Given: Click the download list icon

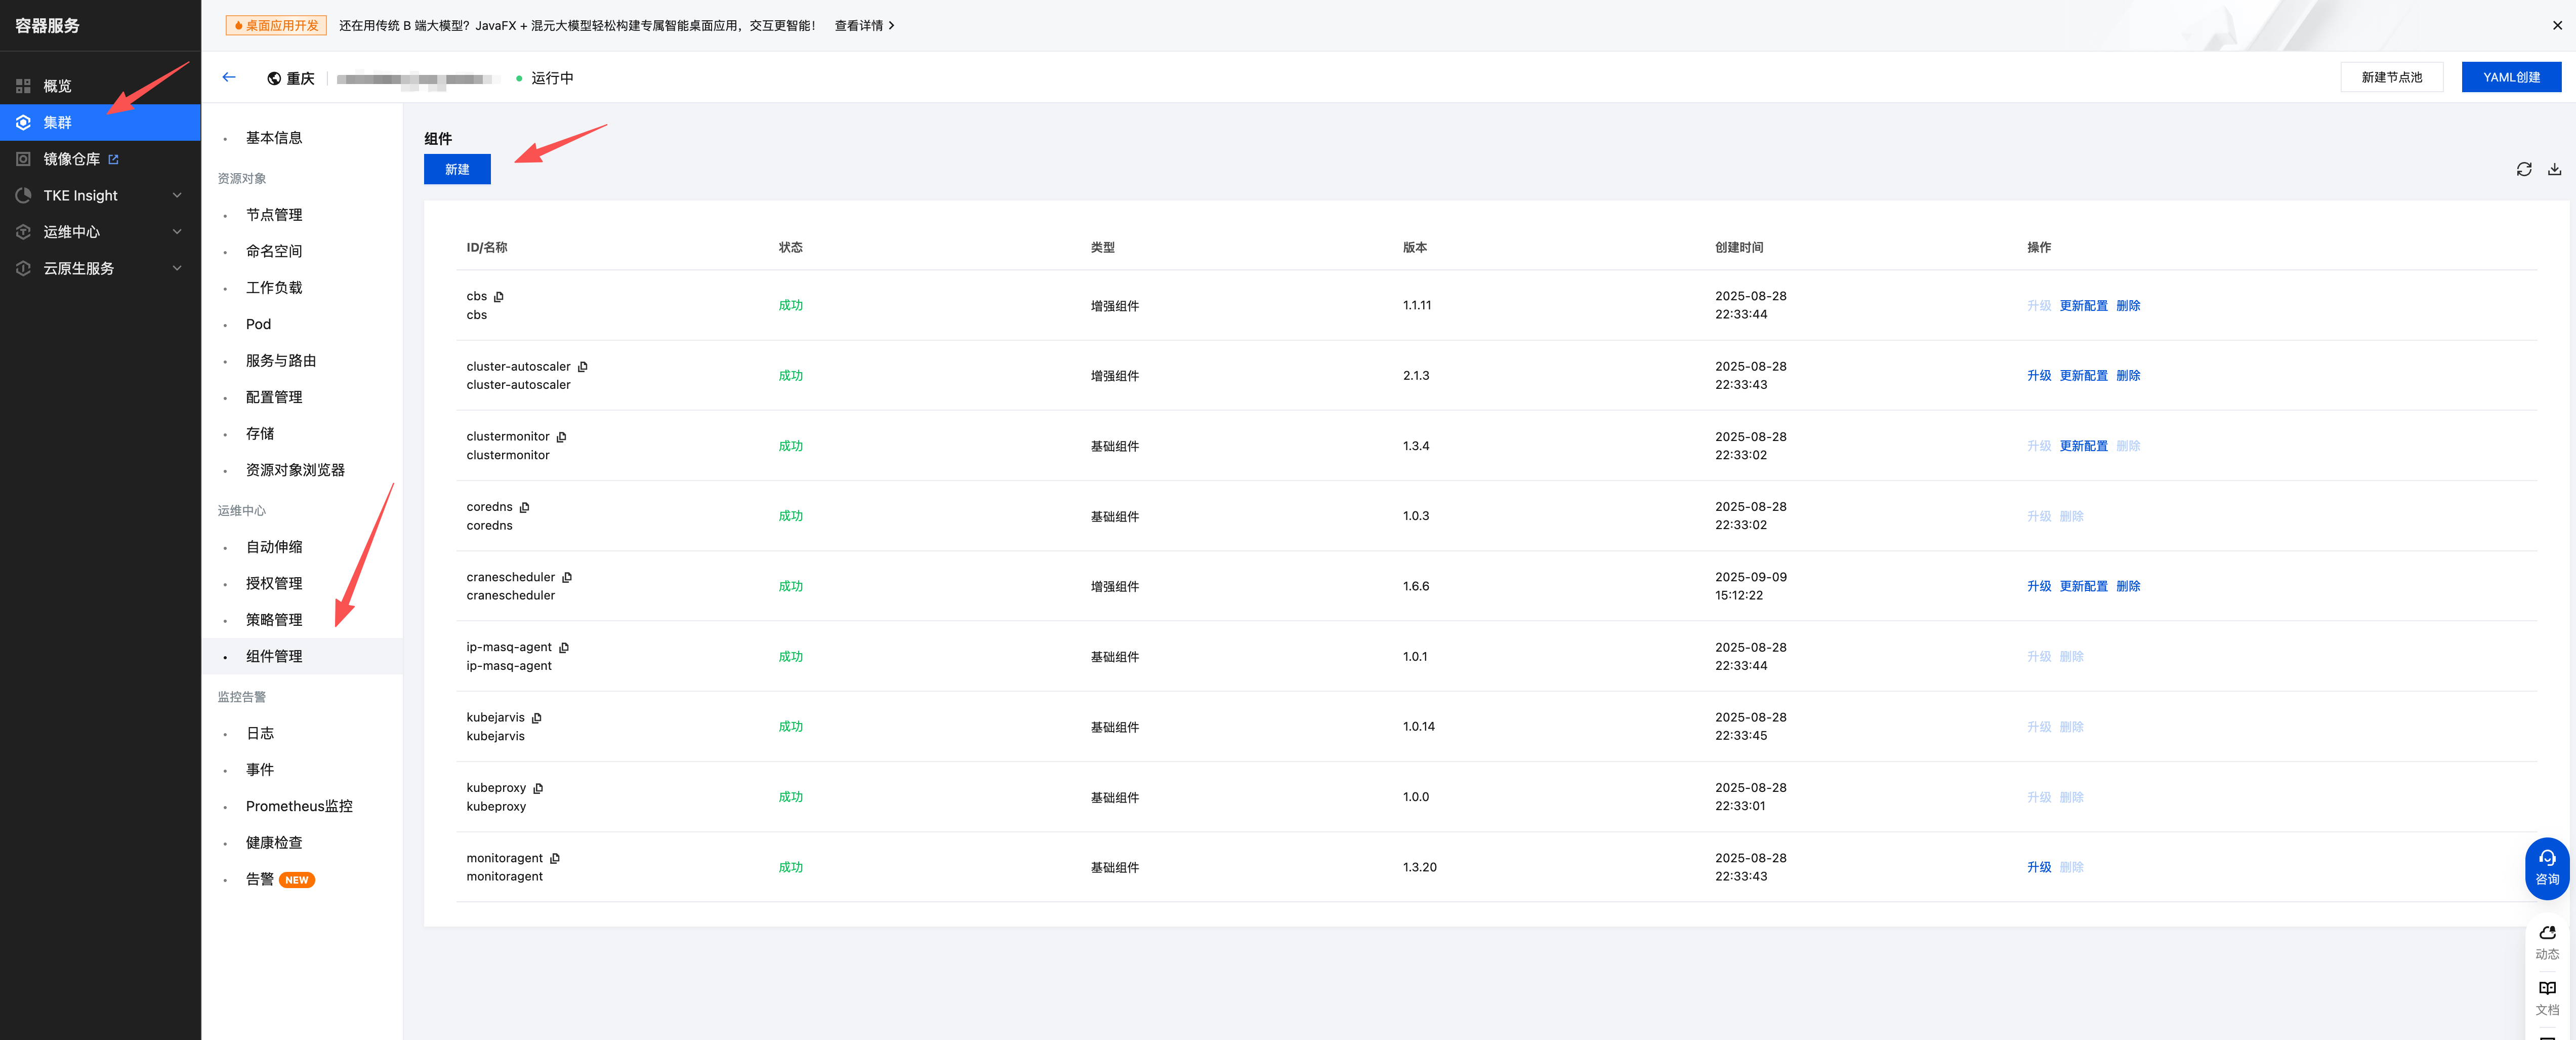Looking at the screenshot, I should [x=2554, y=169].
